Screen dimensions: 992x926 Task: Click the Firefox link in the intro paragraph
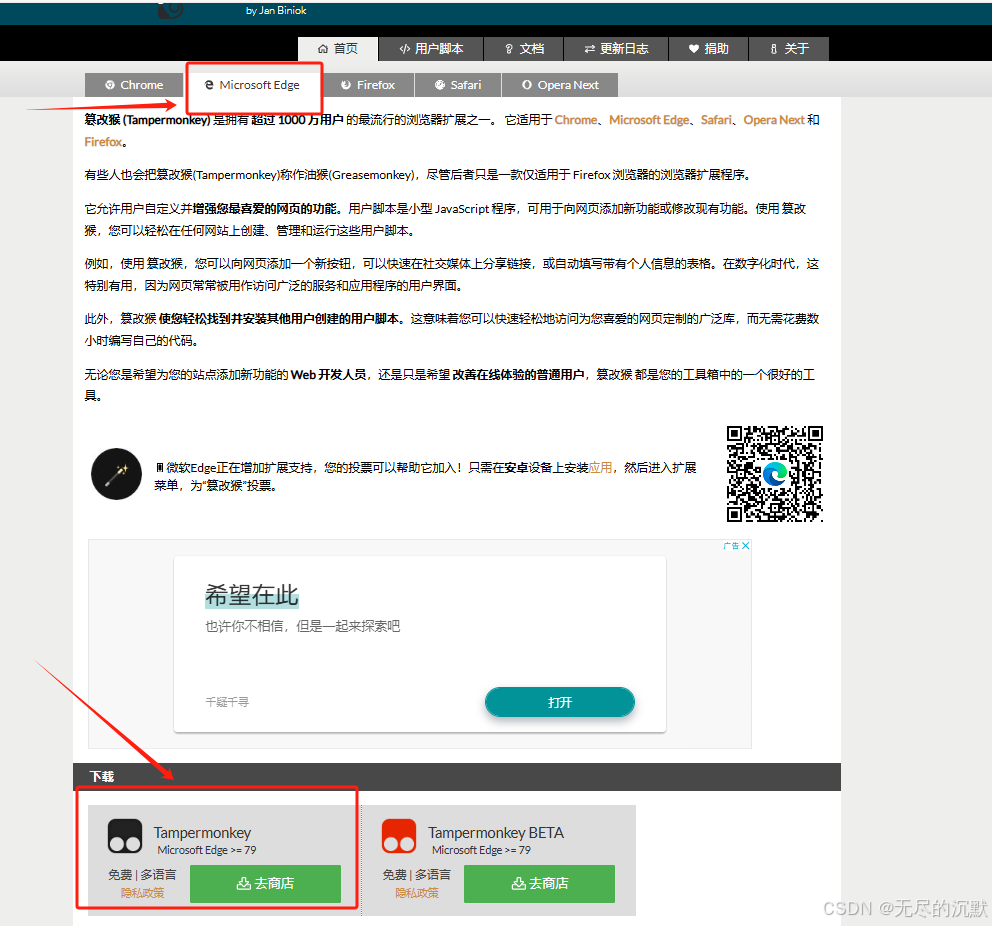(103, 142)
